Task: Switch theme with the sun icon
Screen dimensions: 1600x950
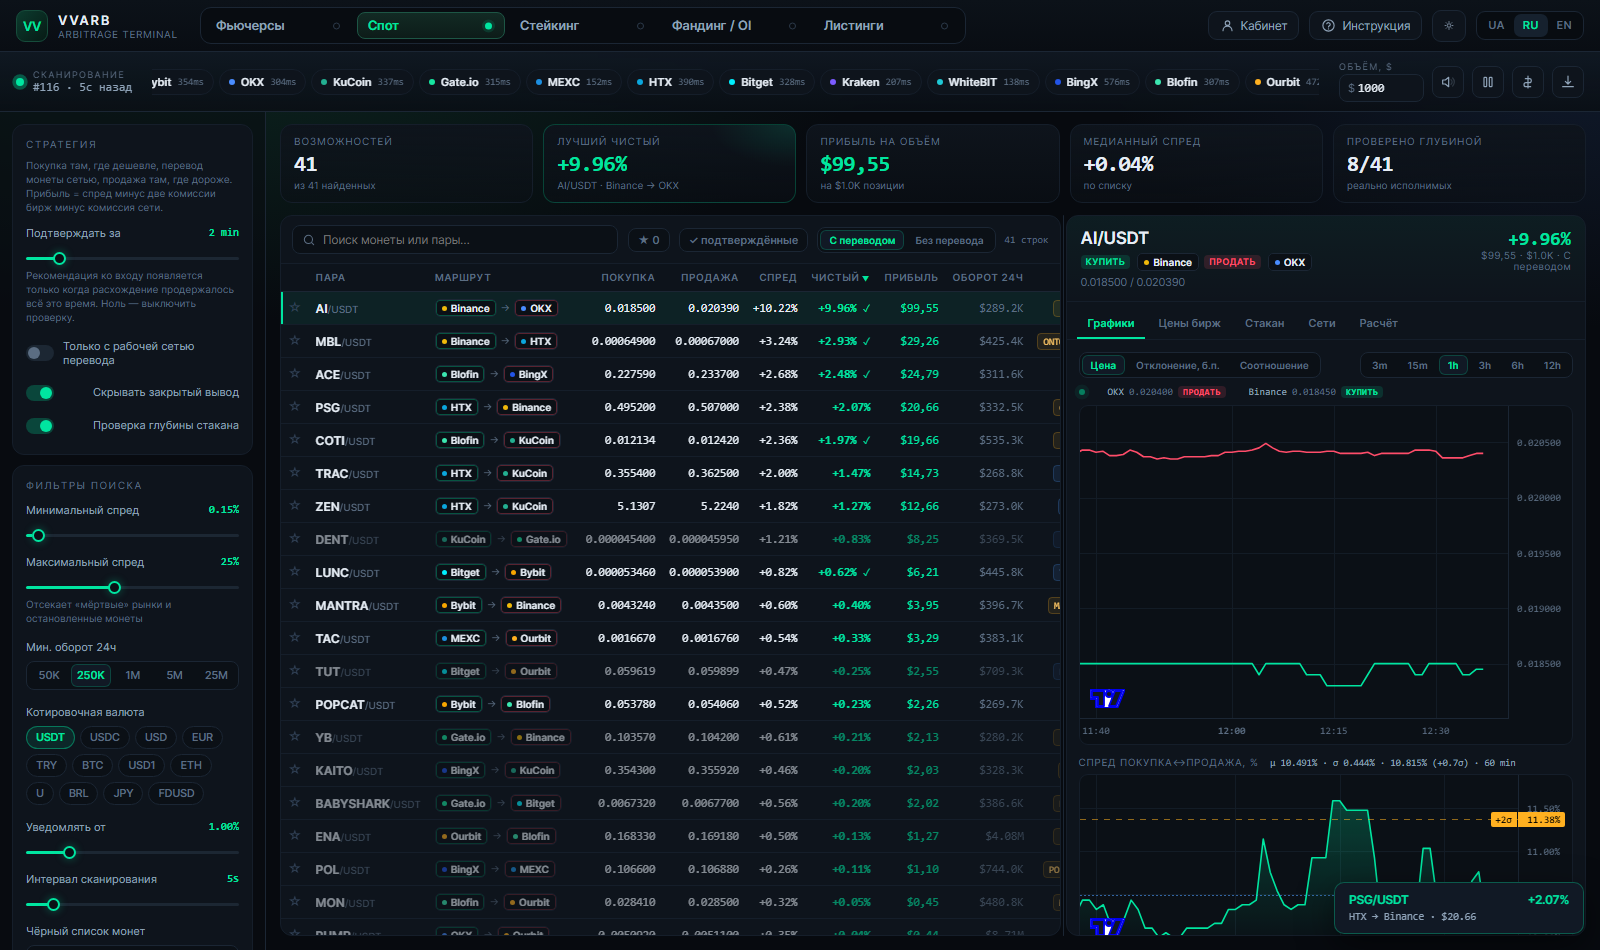Action: [1449, 26]
